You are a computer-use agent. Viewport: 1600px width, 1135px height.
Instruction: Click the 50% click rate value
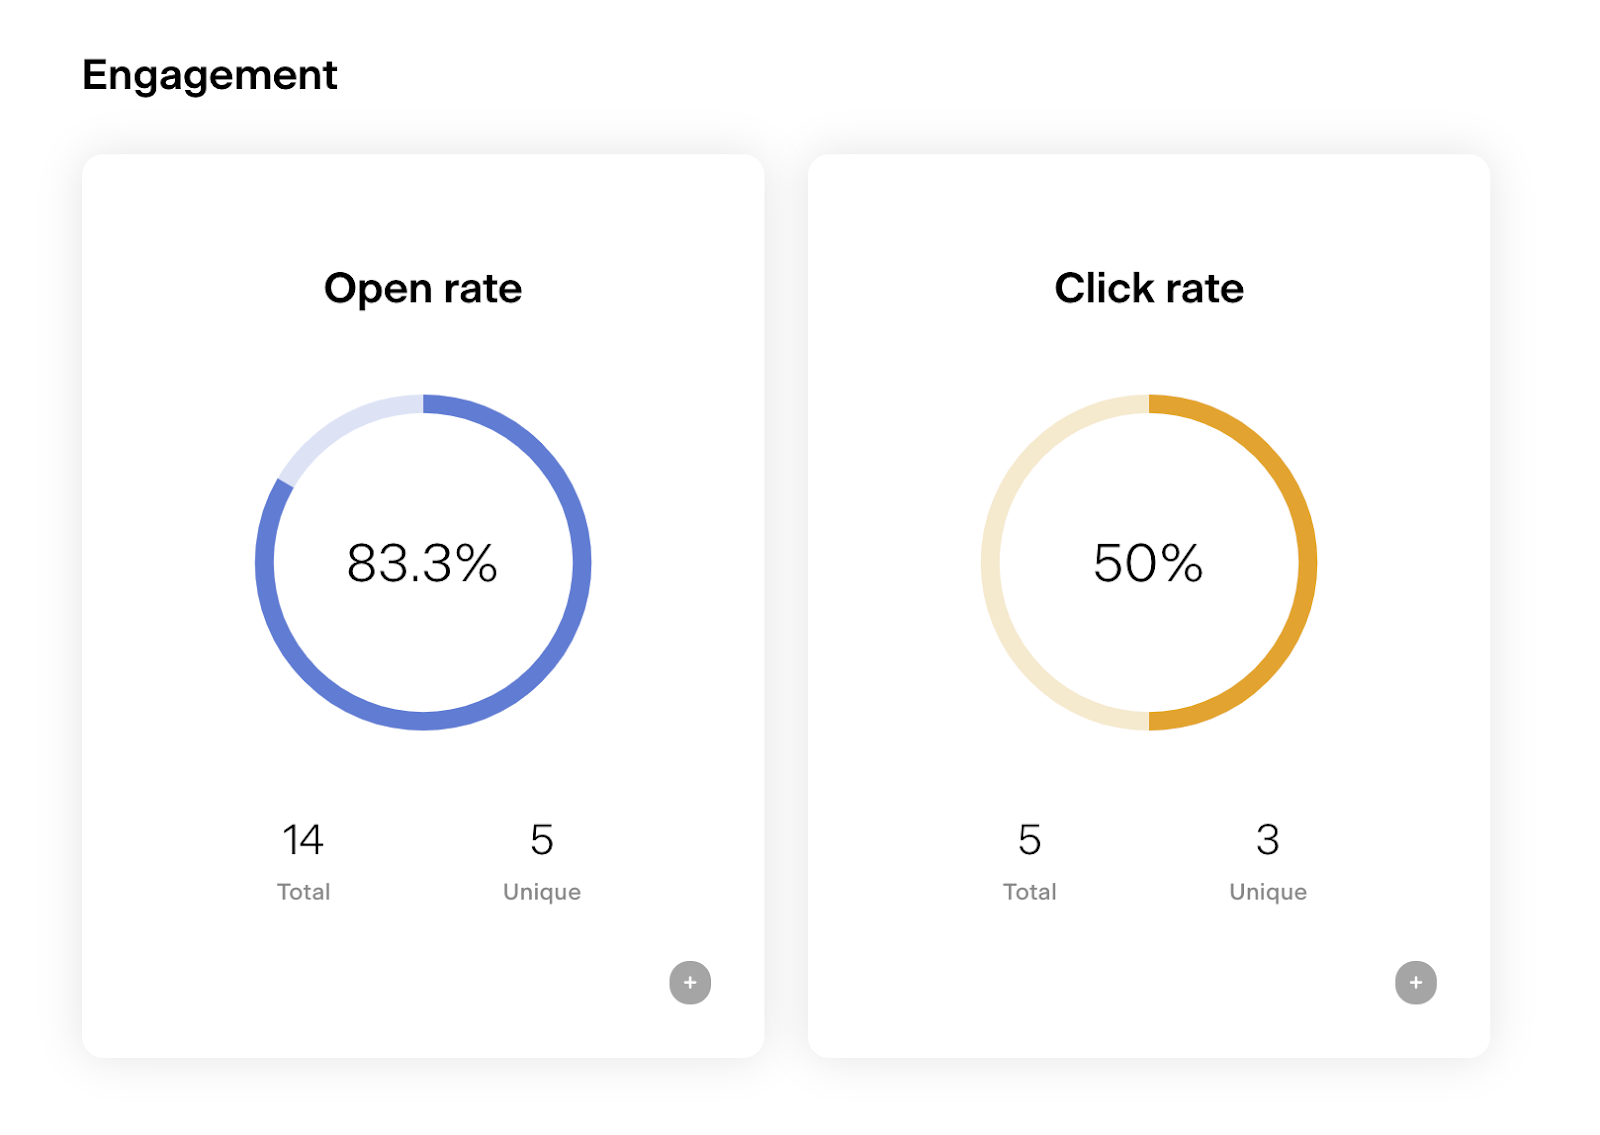(x=1148, y=563)
